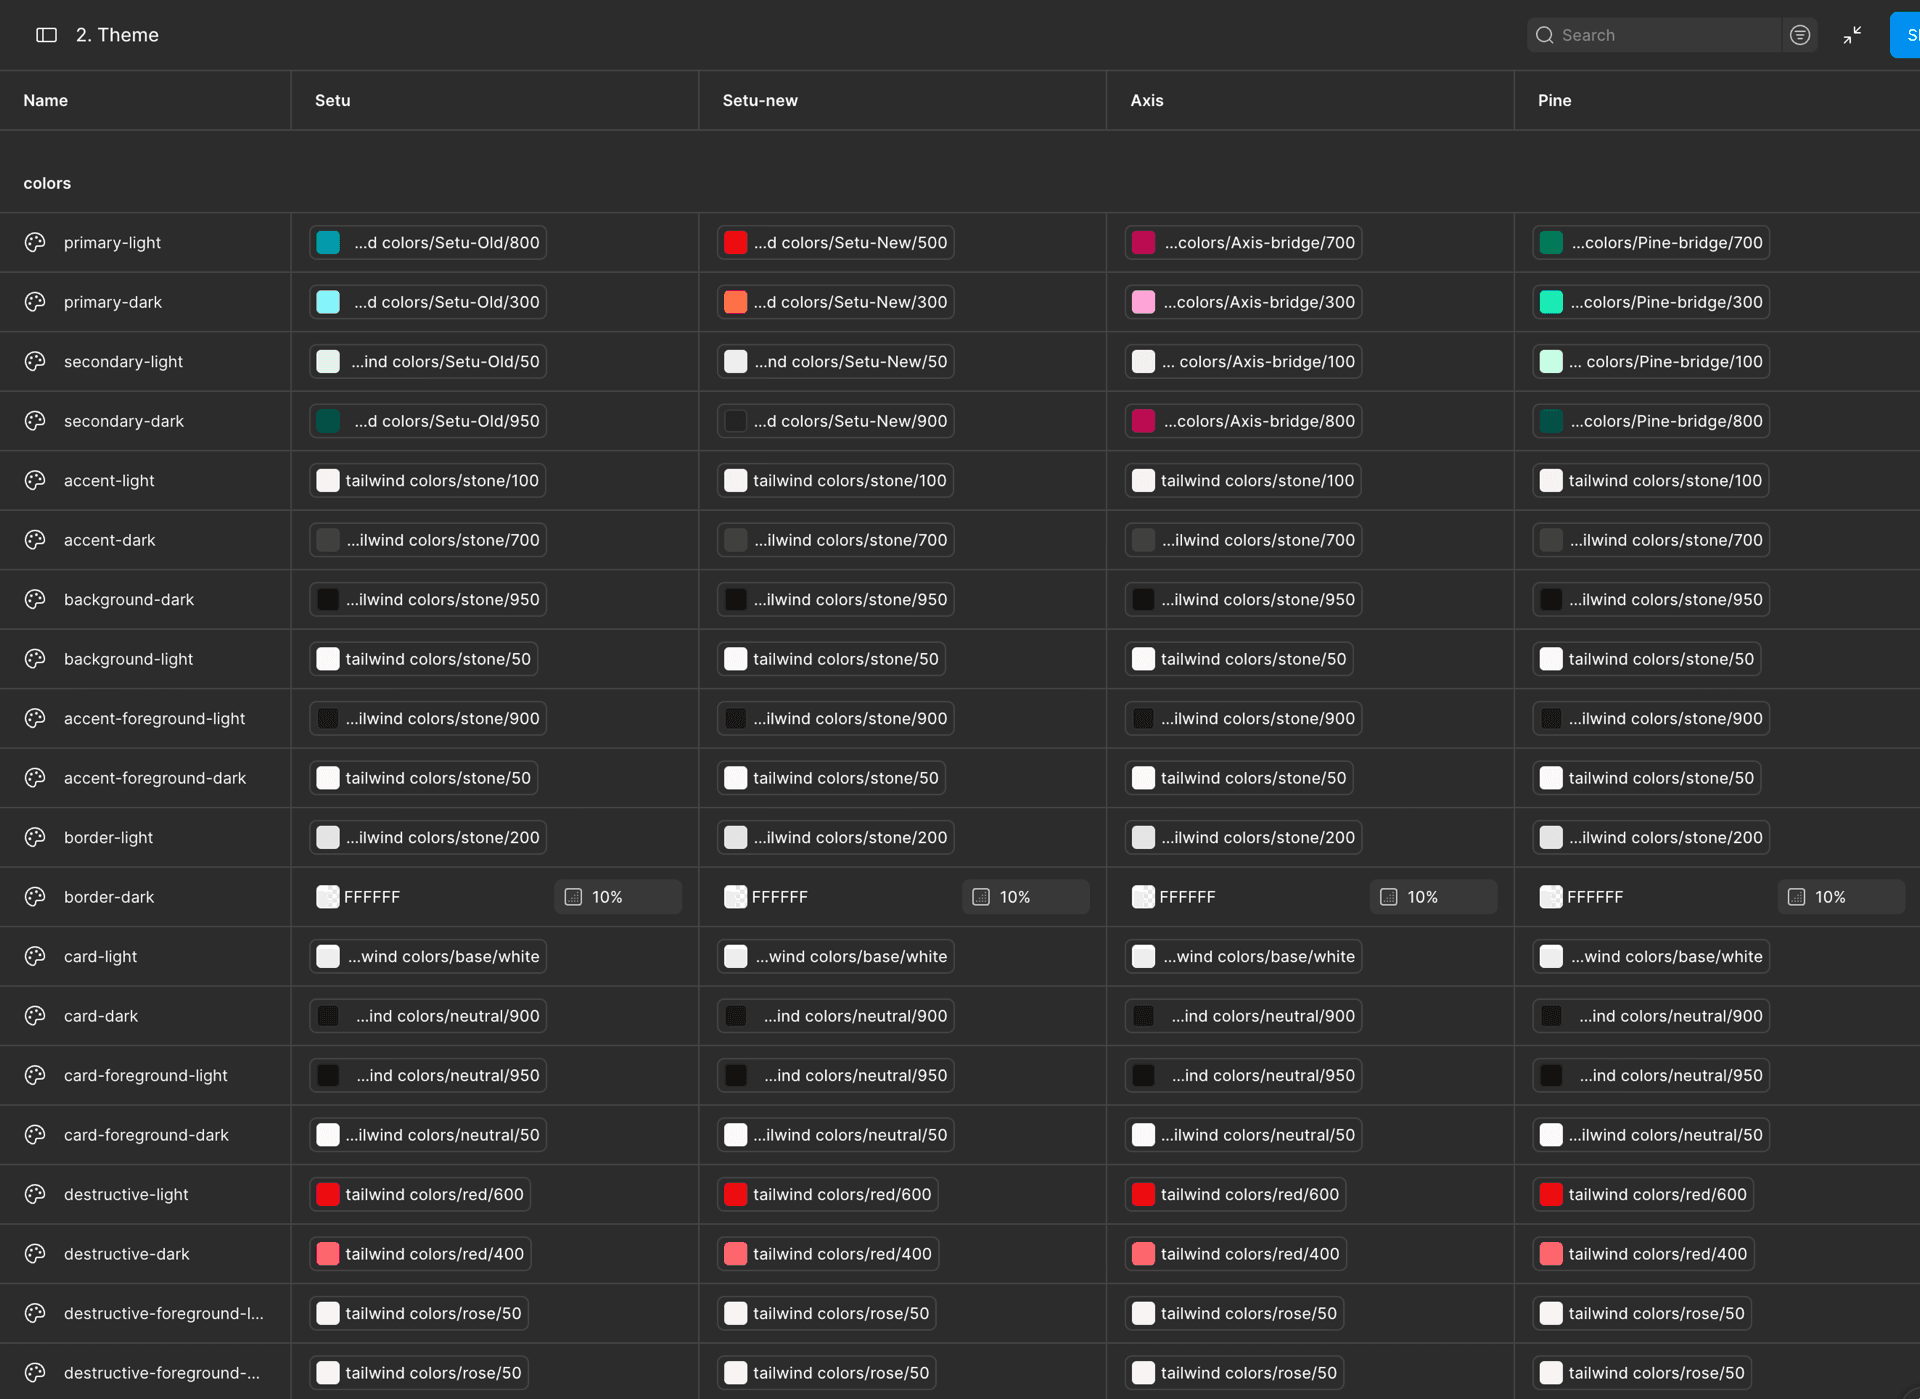Select the Pine mode column header
Viewport: 1920px width, 1399px height.
click(1554, 100)
